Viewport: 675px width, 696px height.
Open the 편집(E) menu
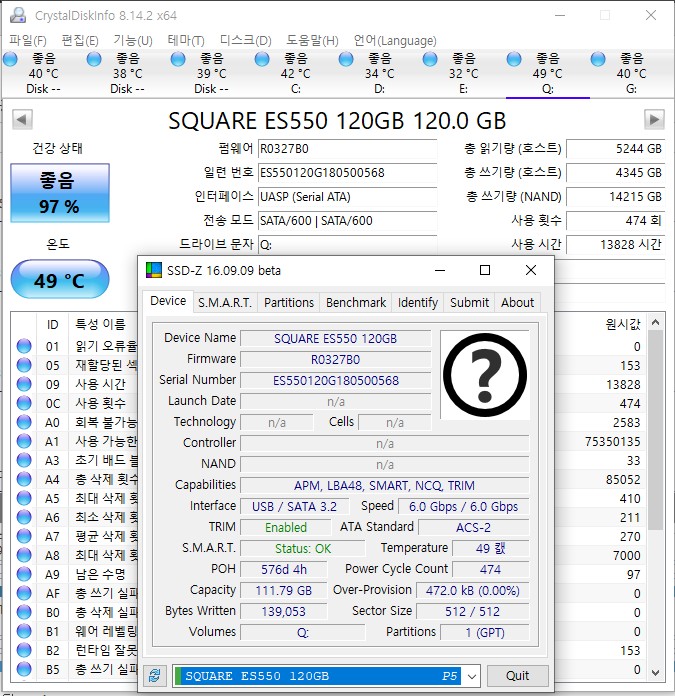tap(80, 40)
